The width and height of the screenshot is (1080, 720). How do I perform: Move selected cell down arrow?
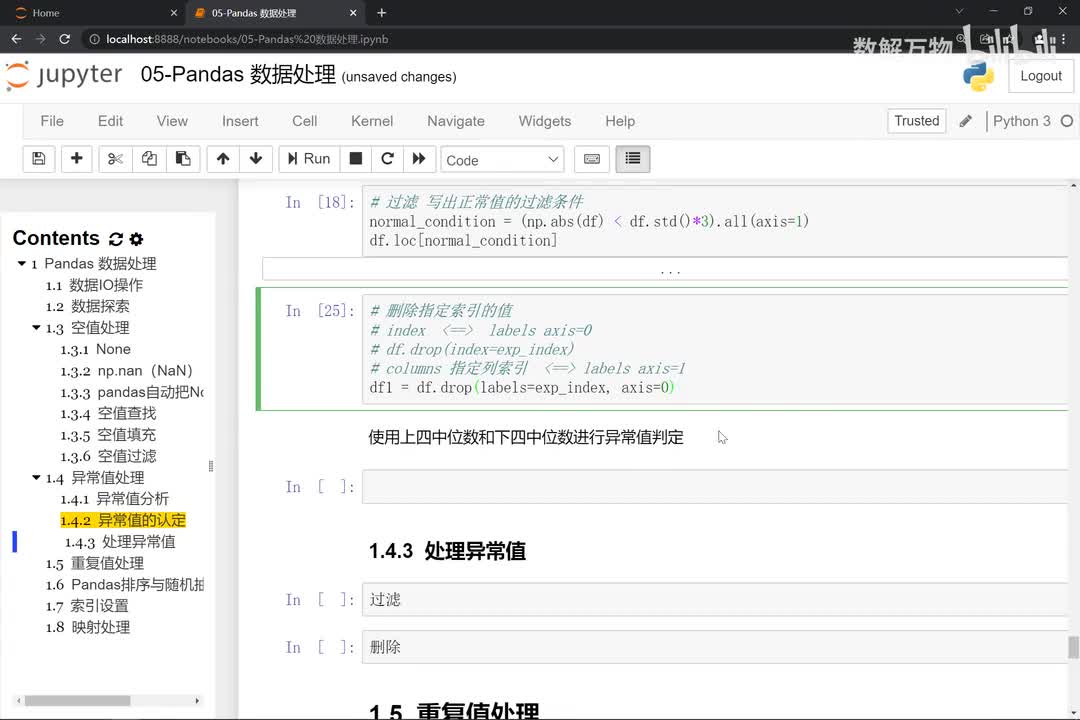pyautogui.click(x=256, y=159)
